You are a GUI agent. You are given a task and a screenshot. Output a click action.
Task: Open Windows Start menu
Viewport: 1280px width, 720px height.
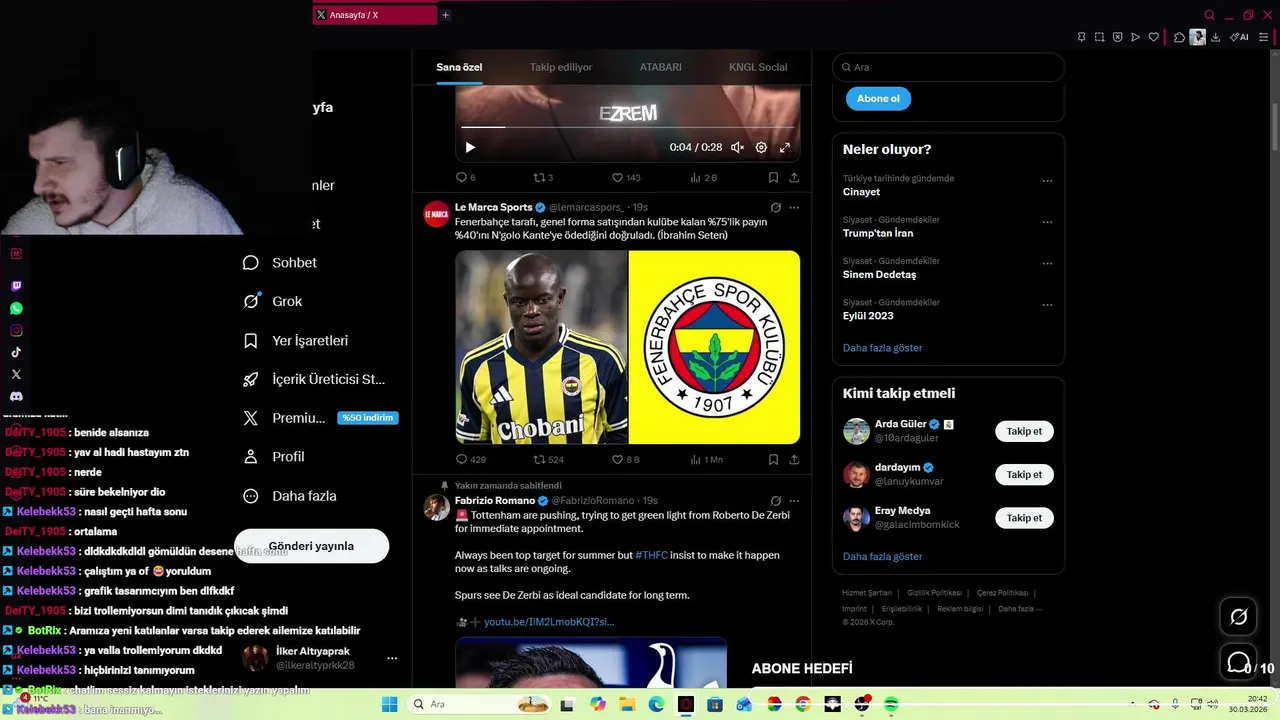click(389, 704)
